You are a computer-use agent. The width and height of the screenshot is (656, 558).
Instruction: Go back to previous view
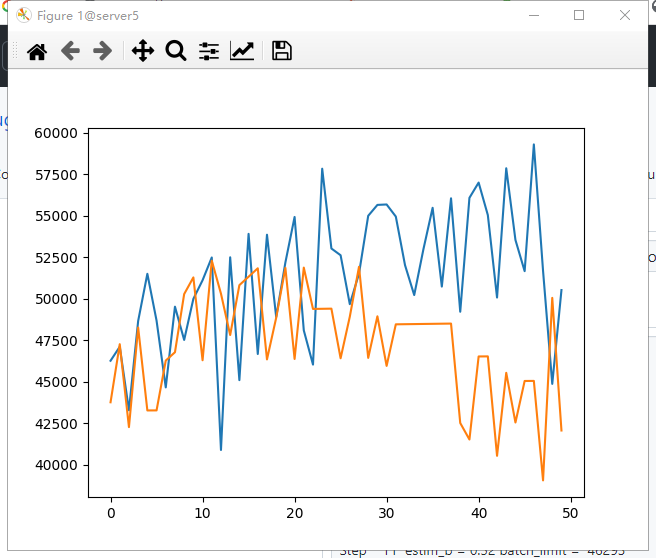(70, 51)
